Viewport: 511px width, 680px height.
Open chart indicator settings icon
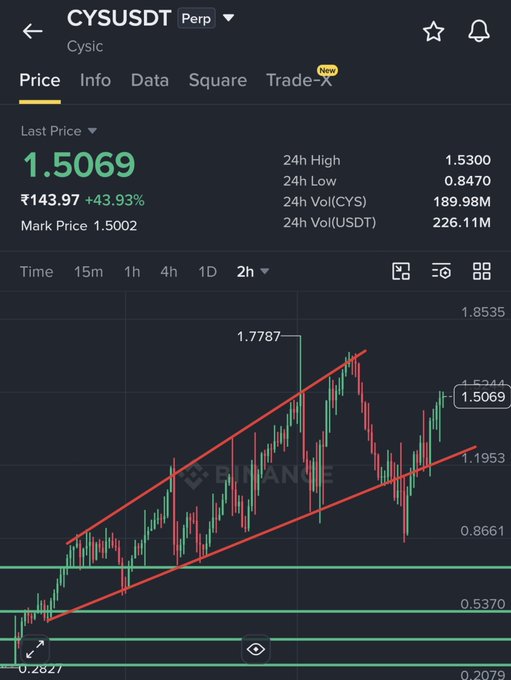click(x=441, y=271)
